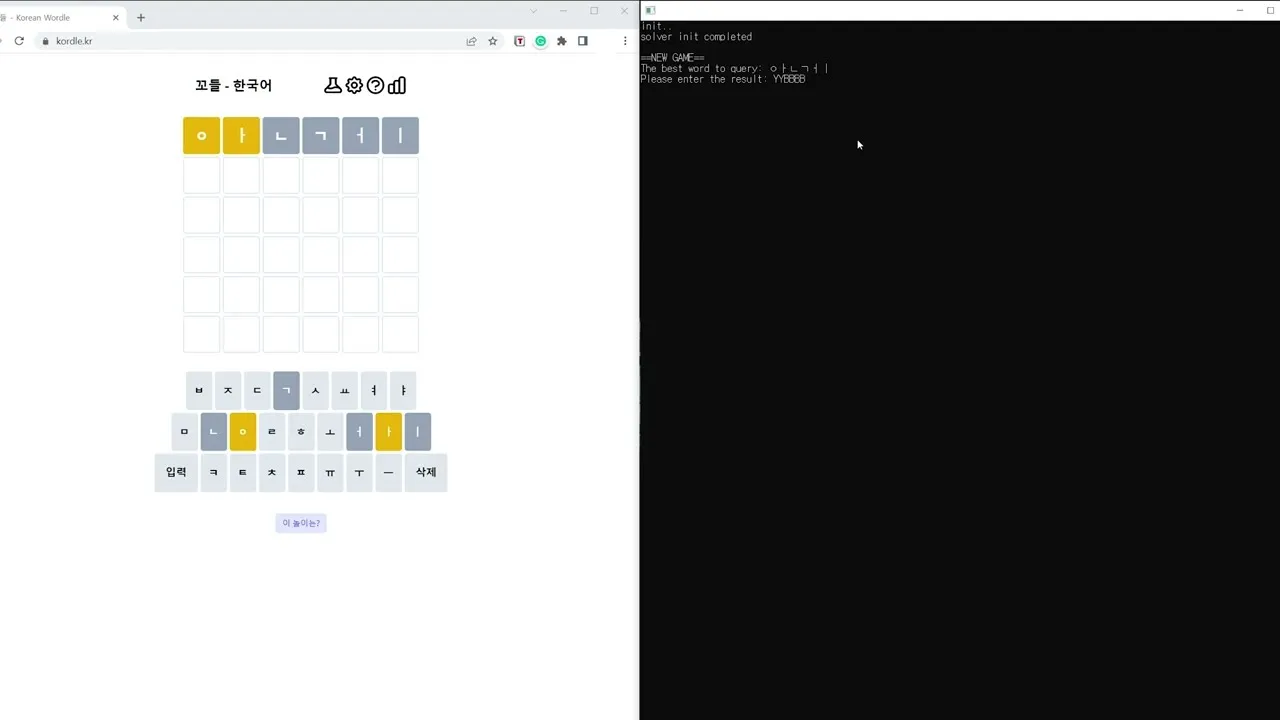Click the '==NEW GAME==' line in console window

[672, 58]
